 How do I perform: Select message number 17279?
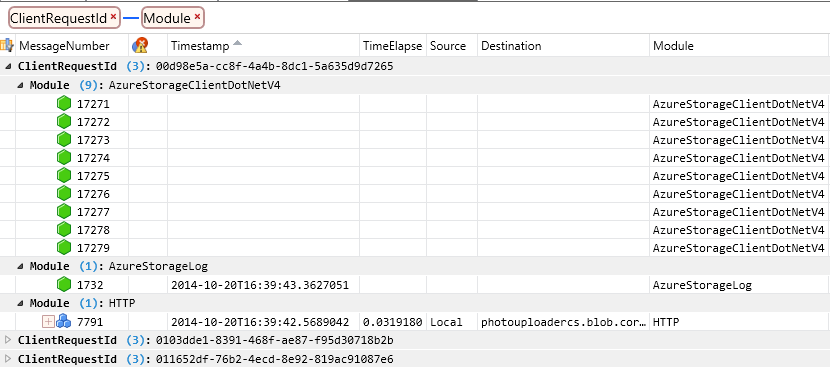click(93, 248)
